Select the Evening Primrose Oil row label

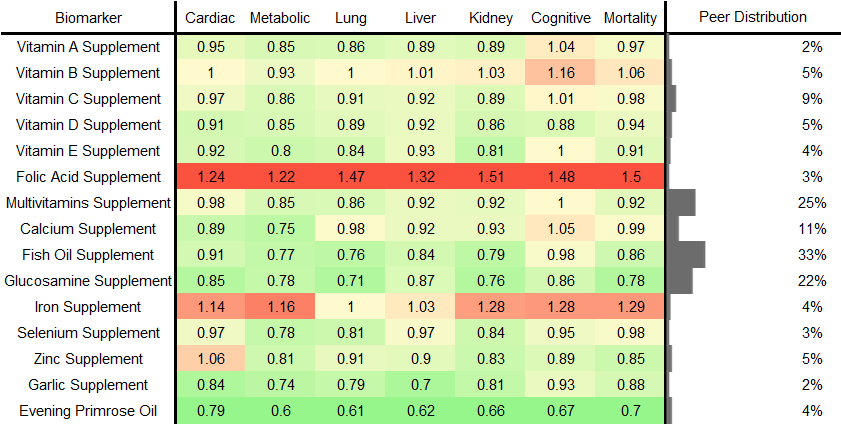pyautogui.click(x=90, y=411)
